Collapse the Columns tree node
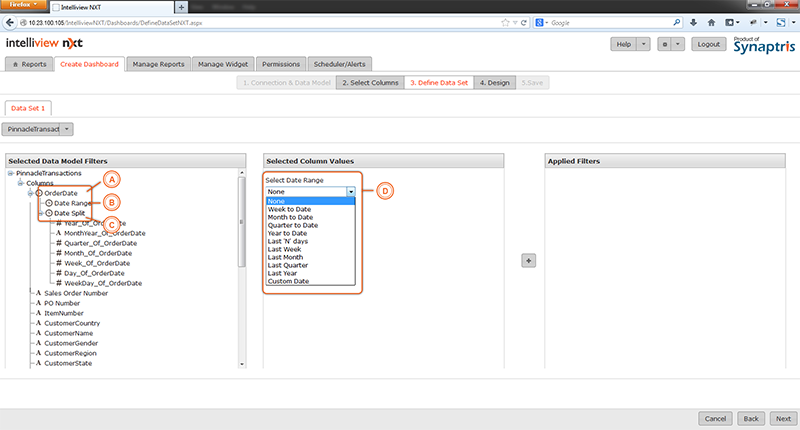Viewport: 800px width, 430px height. (x=20, y=183)
